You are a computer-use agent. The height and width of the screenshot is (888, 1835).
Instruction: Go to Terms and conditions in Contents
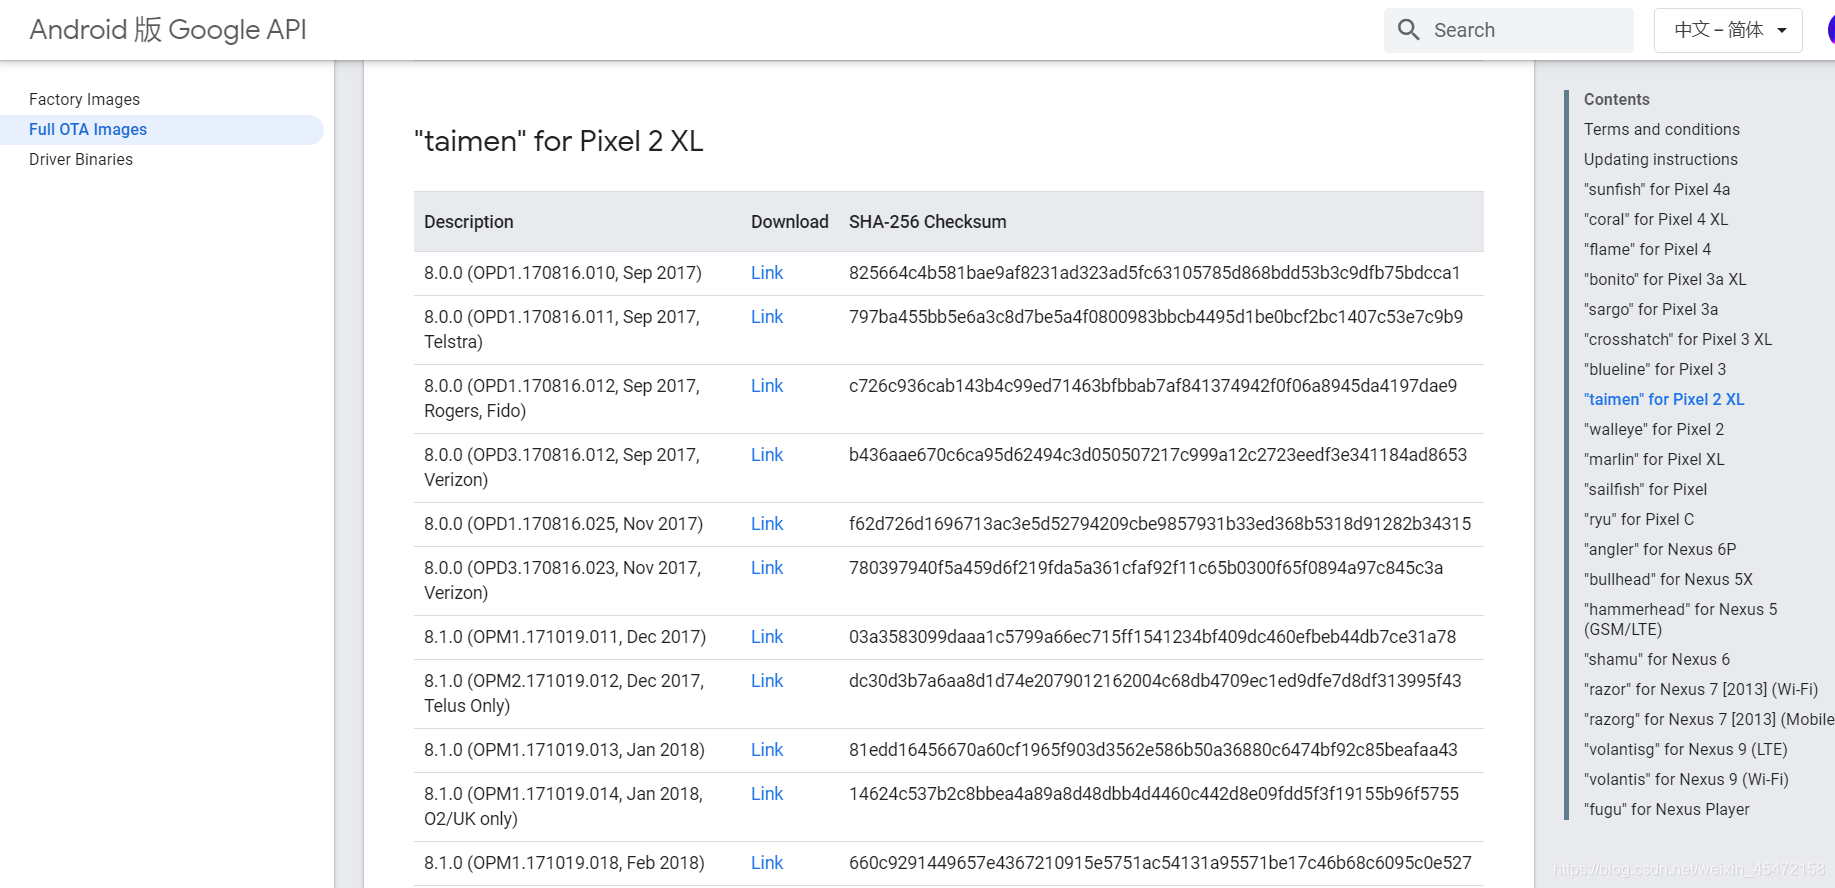(1662, 129)
